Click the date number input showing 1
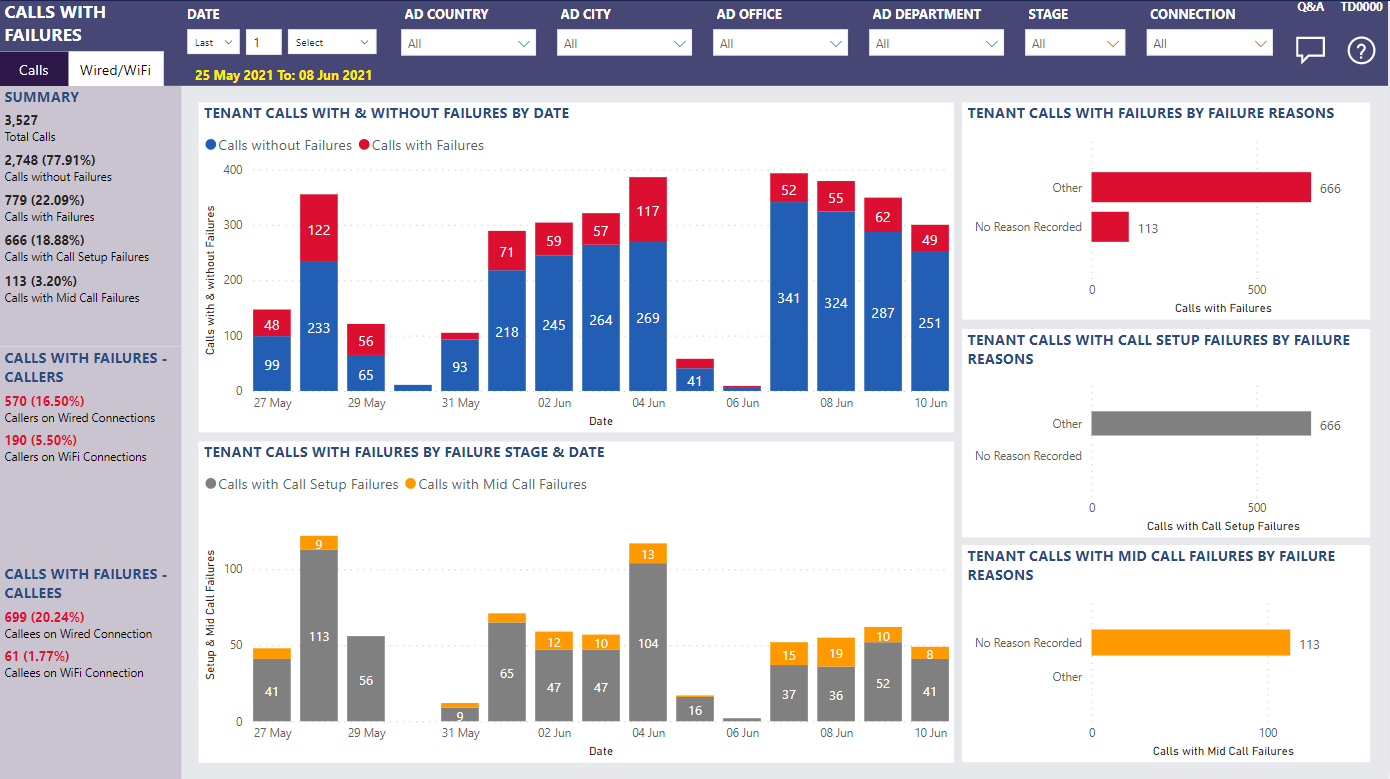The height and width of the screenshot is (779, 1390). [264, 43]
